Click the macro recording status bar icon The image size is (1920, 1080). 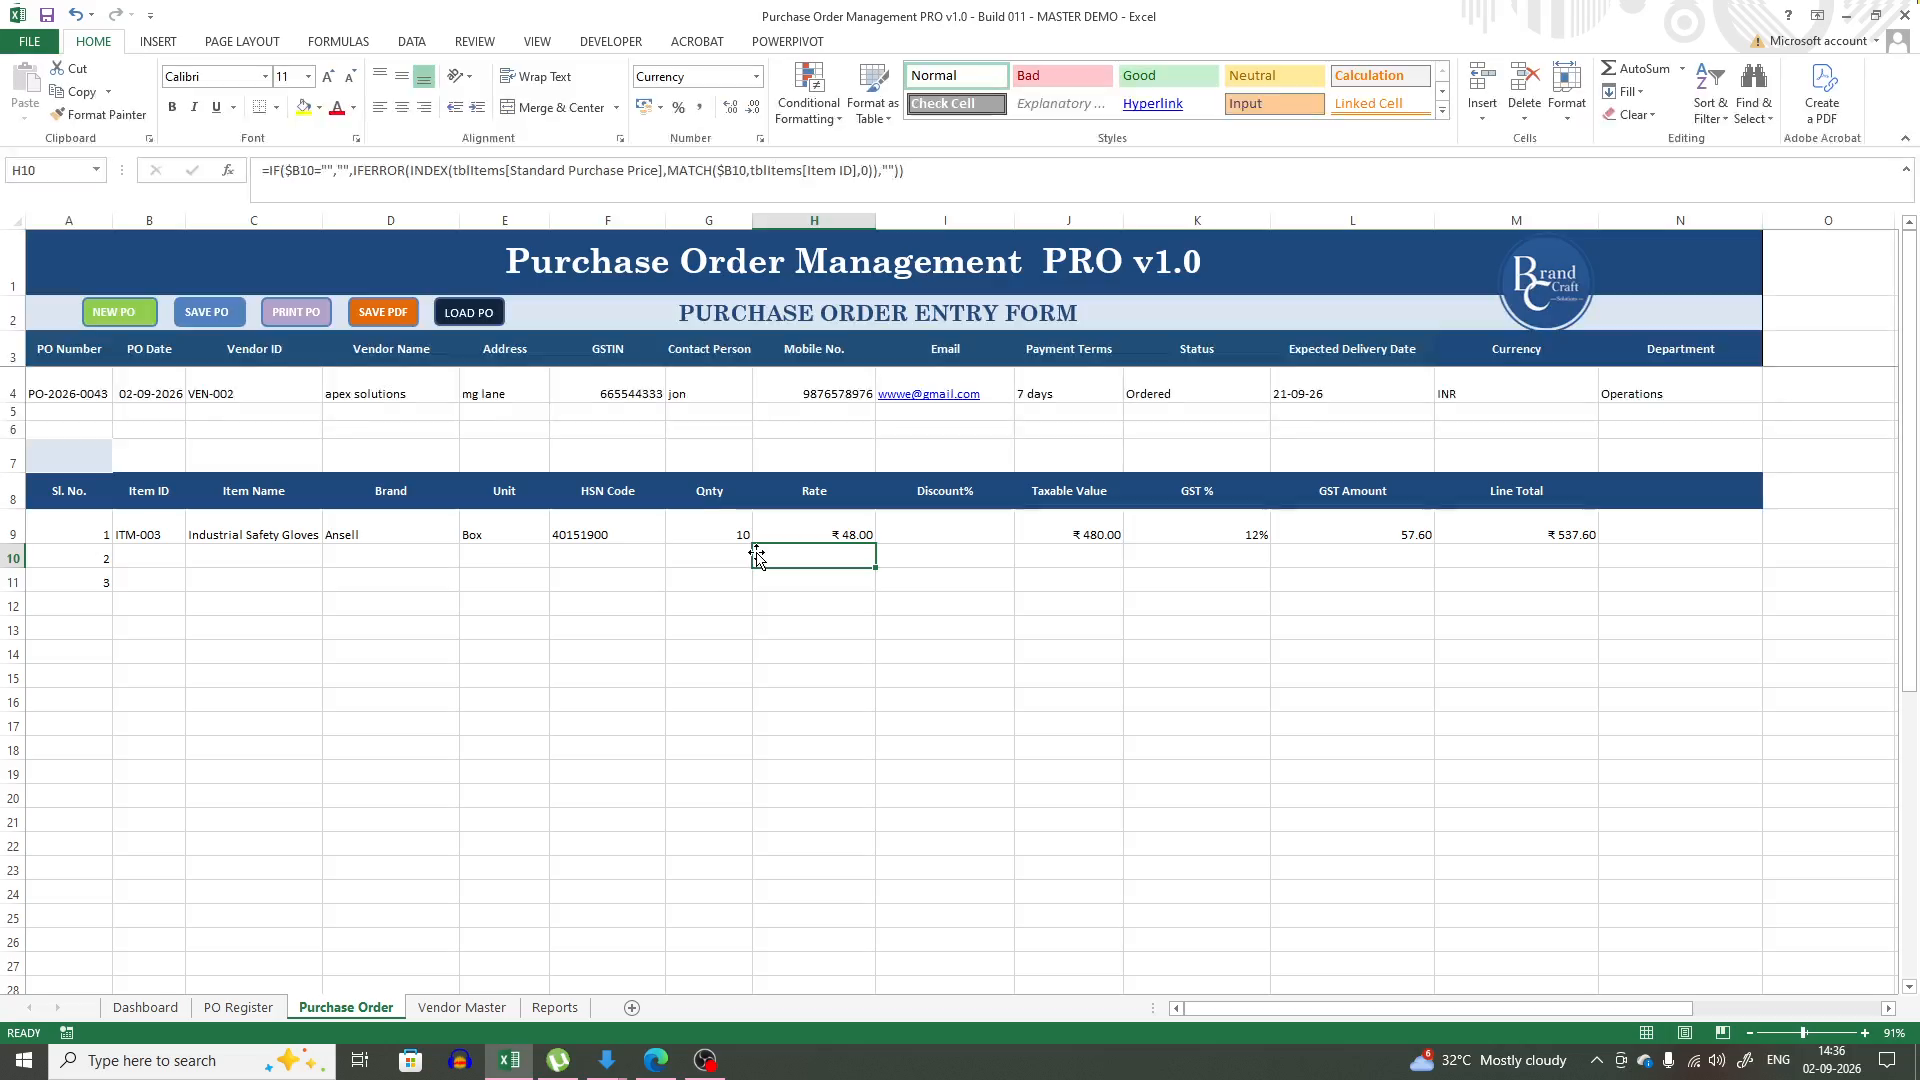tap(66, 1033)
